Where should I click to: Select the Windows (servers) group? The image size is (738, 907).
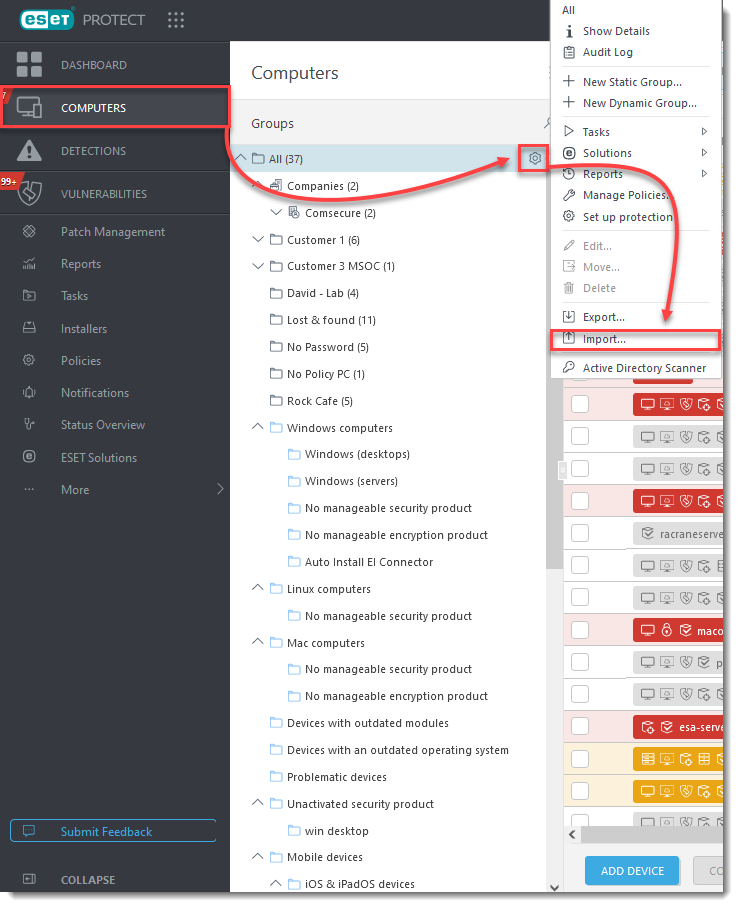click(x=351, y=481)
